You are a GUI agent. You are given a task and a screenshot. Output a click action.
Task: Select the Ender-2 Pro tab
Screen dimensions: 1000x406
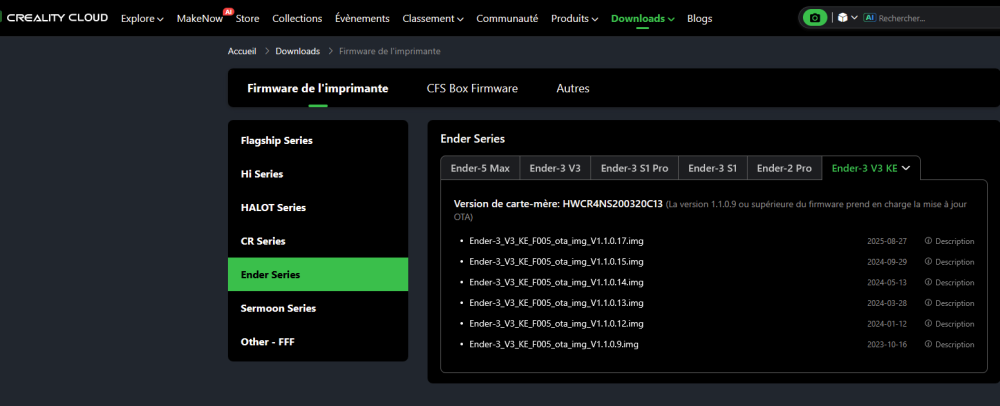tap(784, 168)
